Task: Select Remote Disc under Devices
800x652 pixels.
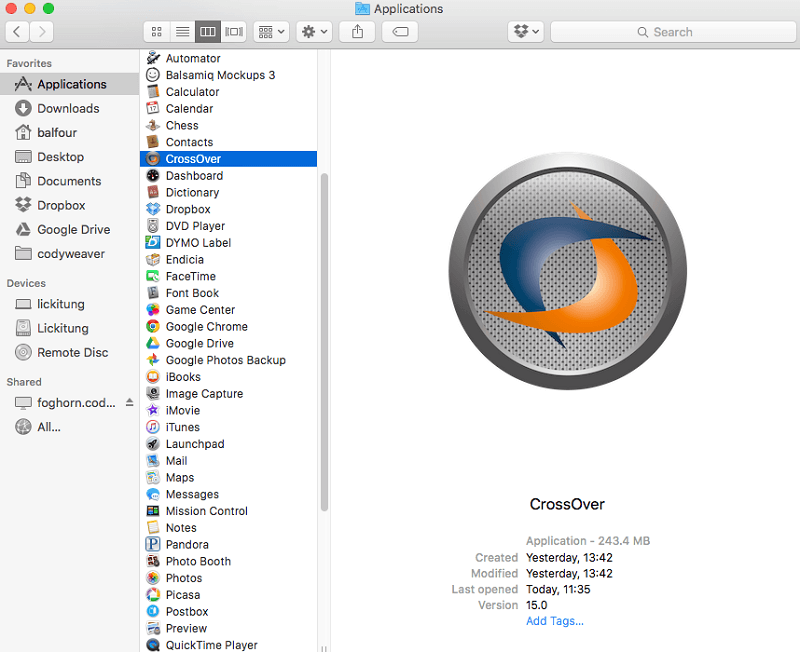Action: tap(72, 352)
